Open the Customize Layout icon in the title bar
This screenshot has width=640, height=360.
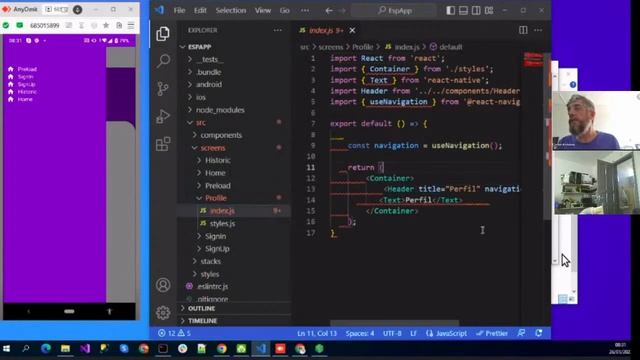click(x=489, y=11)
